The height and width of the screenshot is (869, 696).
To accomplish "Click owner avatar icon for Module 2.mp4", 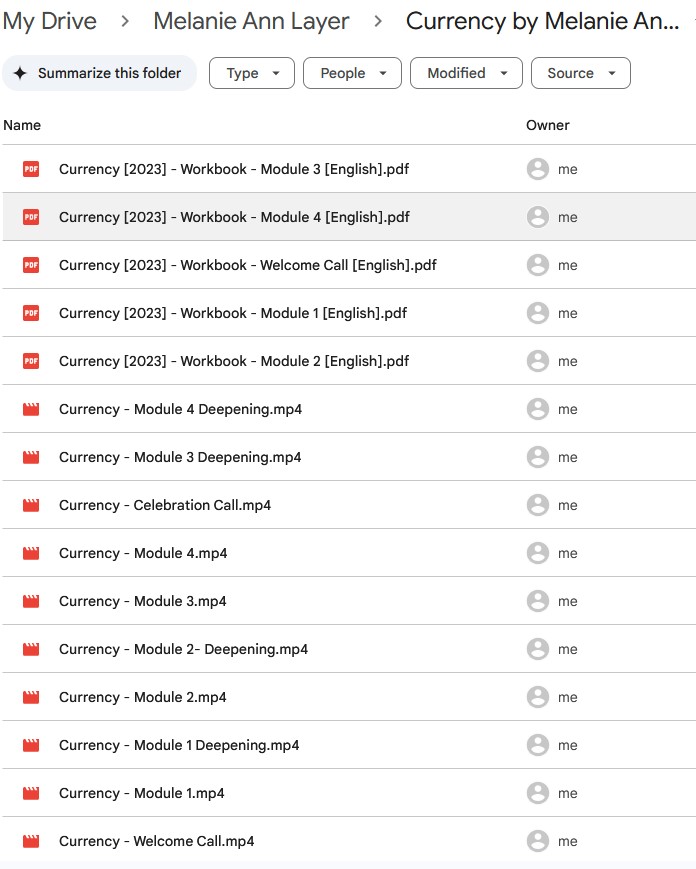I will click(538, 697).
